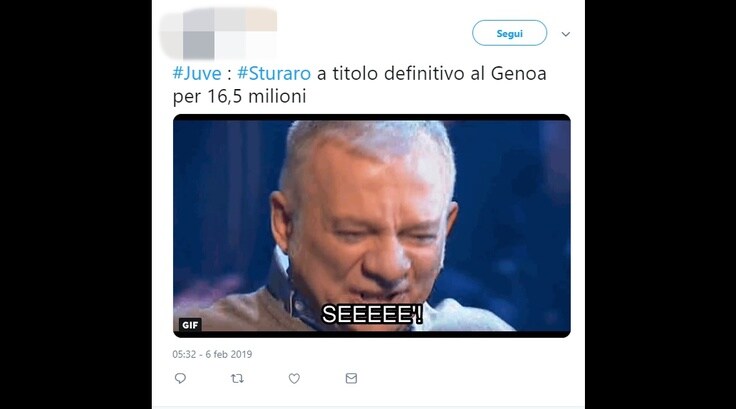
Task: Click the empty white space below action icons
Action: tap(368, 397)
